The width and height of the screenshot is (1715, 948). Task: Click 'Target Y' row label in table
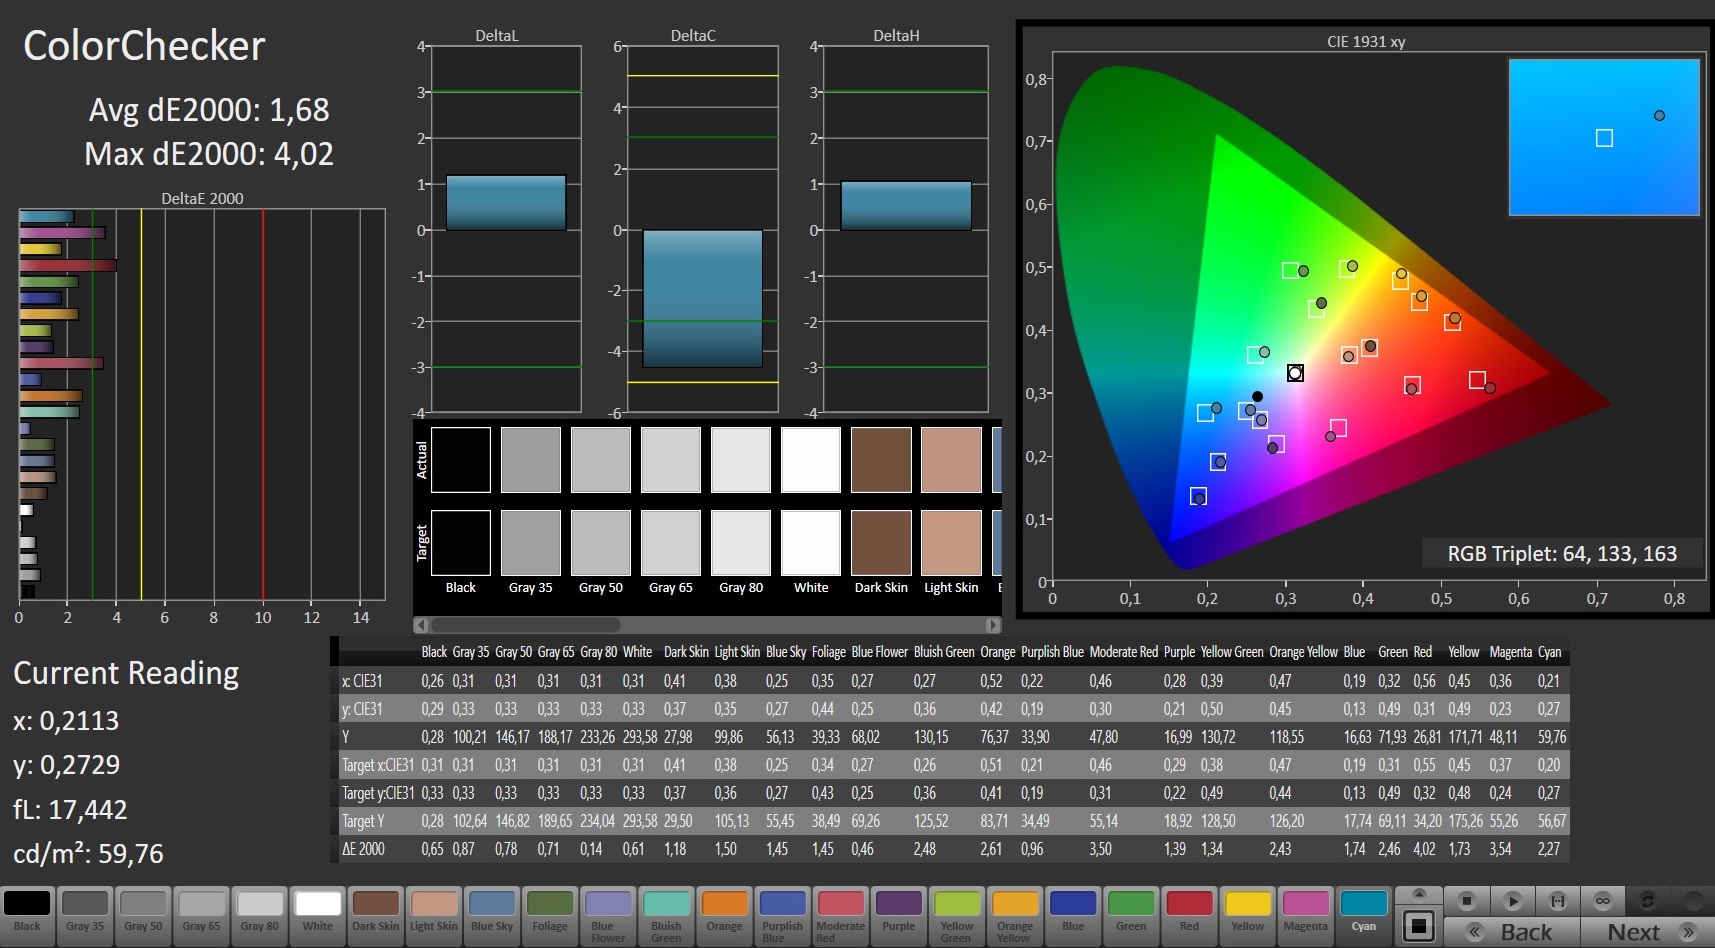click(363, 821)
